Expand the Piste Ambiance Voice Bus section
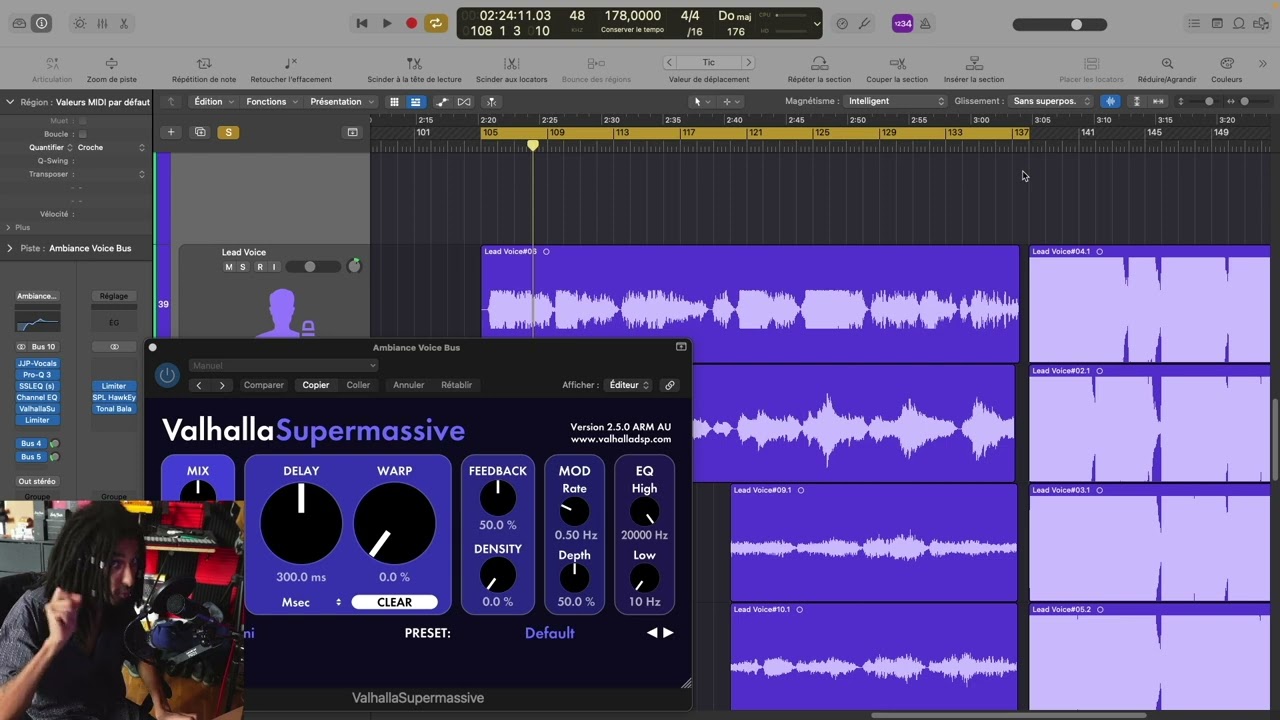 coord(10,248)
